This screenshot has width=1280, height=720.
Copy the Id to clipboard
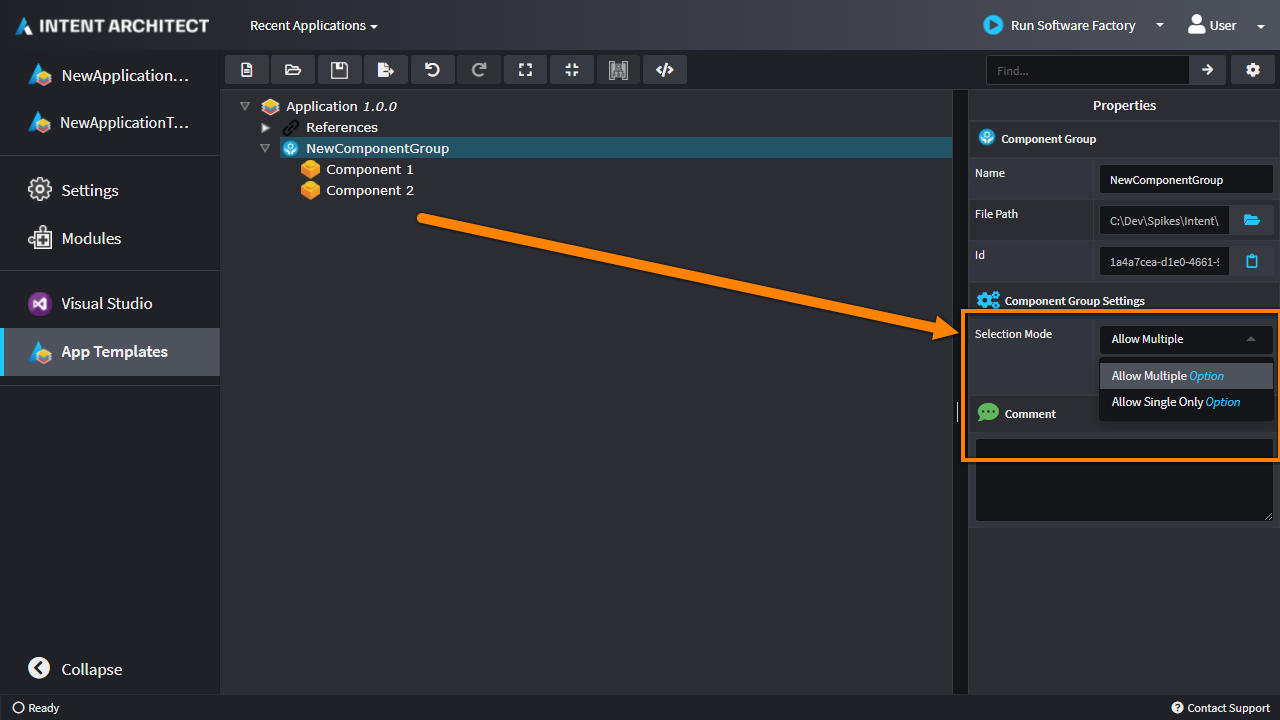pyautogui.click(x=1251, y=261)
